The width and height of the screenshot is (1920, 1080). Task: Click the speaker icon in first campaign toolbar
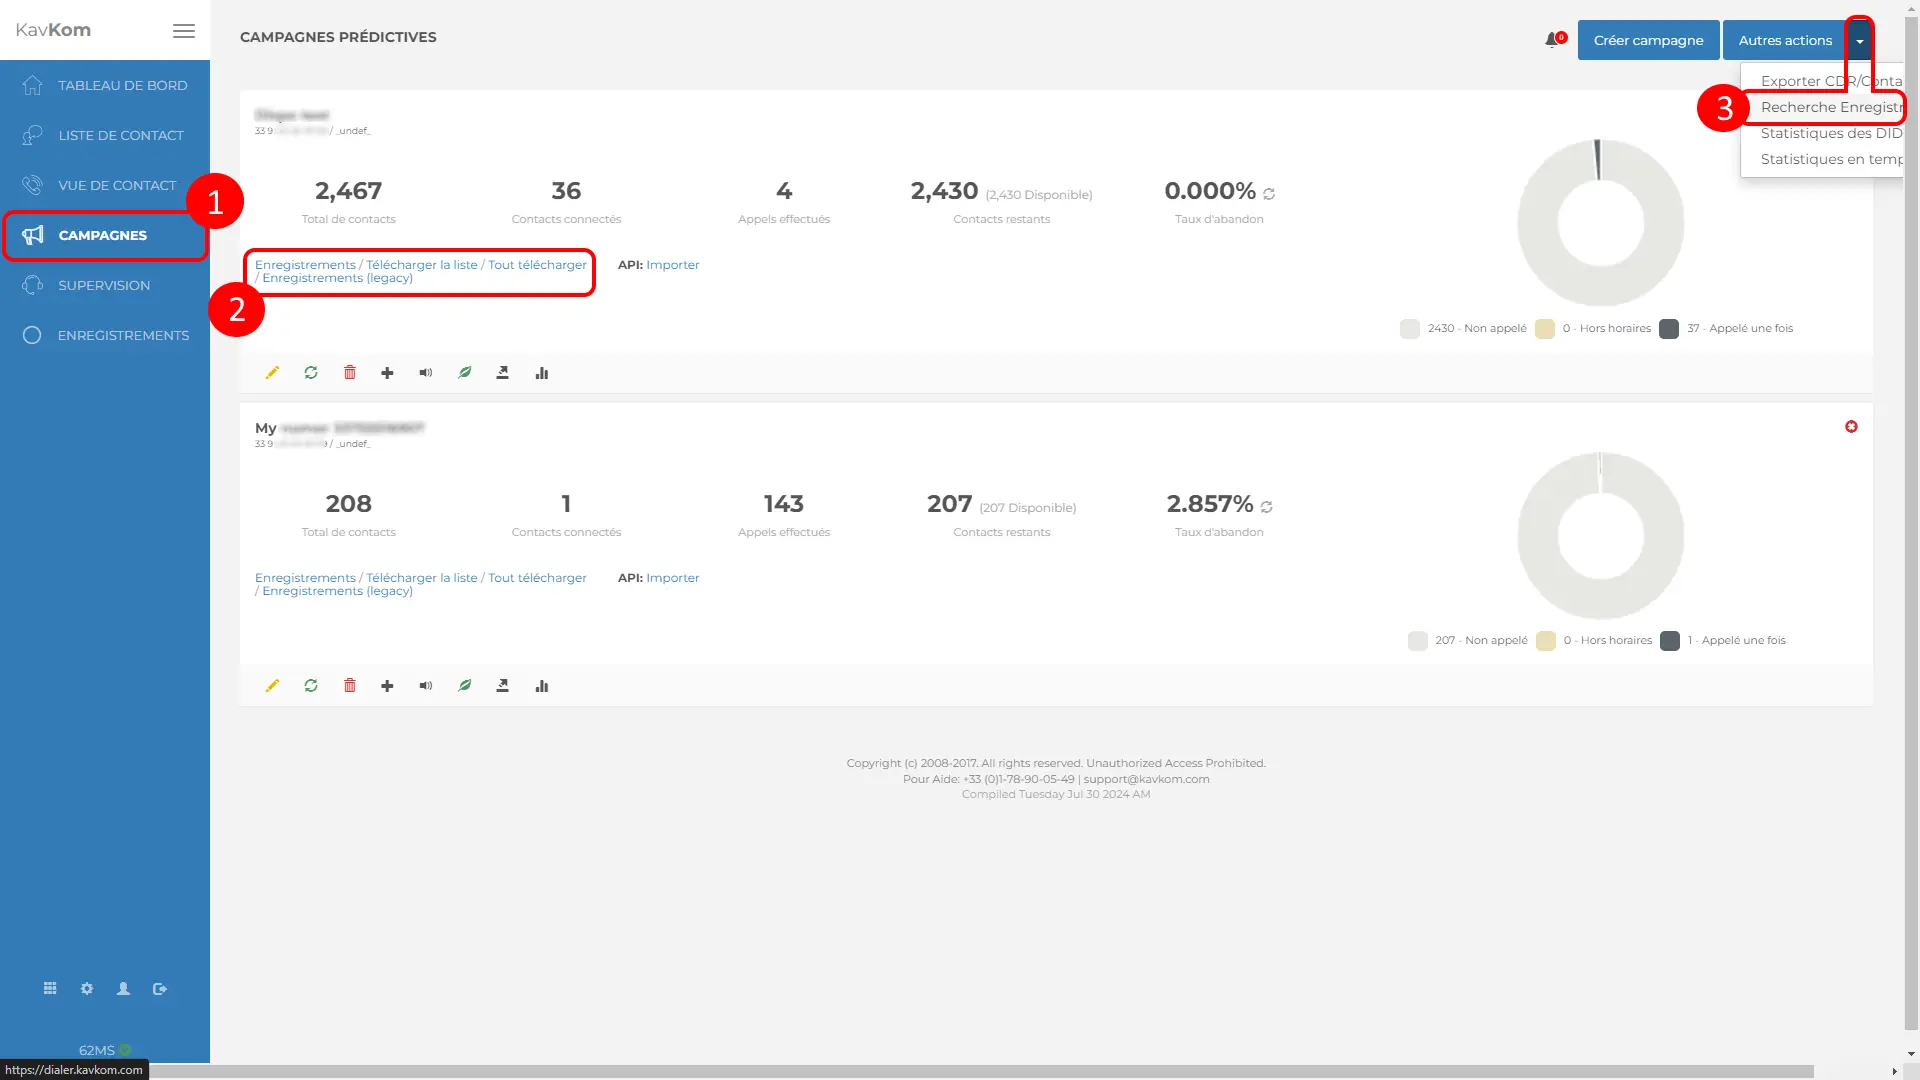tap(426, 373)
